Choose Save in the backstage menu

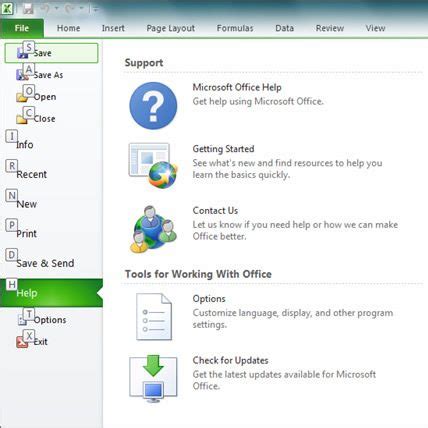pyautogui.click(x=51, y=53)
